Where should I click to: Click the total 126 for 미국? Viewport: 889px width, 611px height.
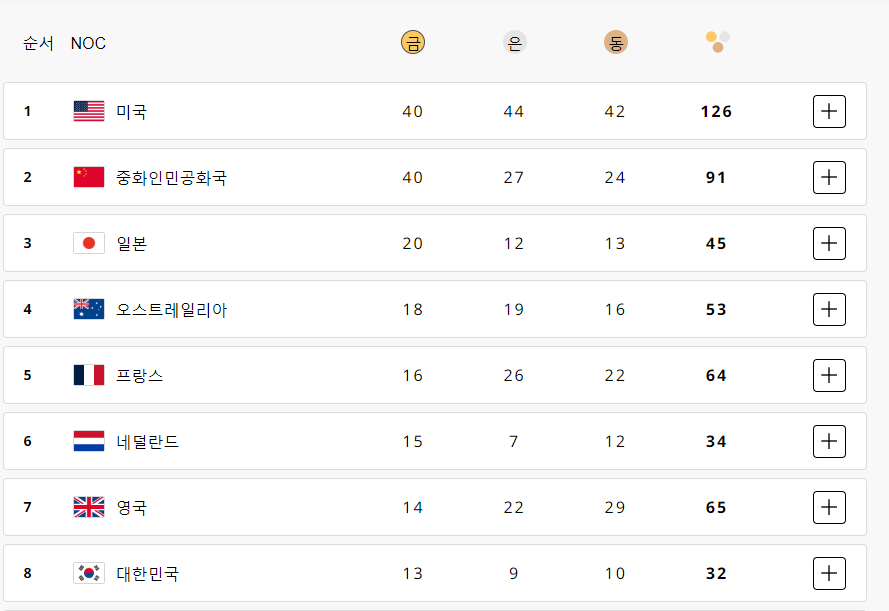coord(716,111)
